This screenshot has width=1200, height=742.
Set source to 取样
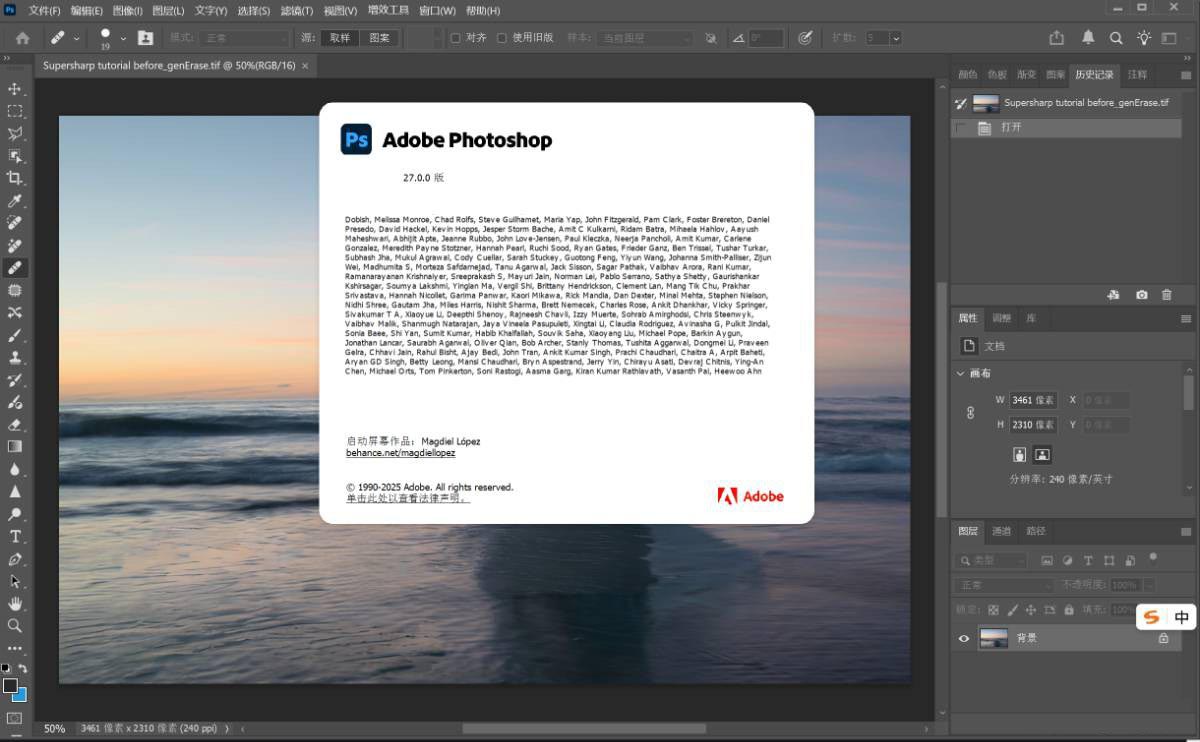[340, 38]
